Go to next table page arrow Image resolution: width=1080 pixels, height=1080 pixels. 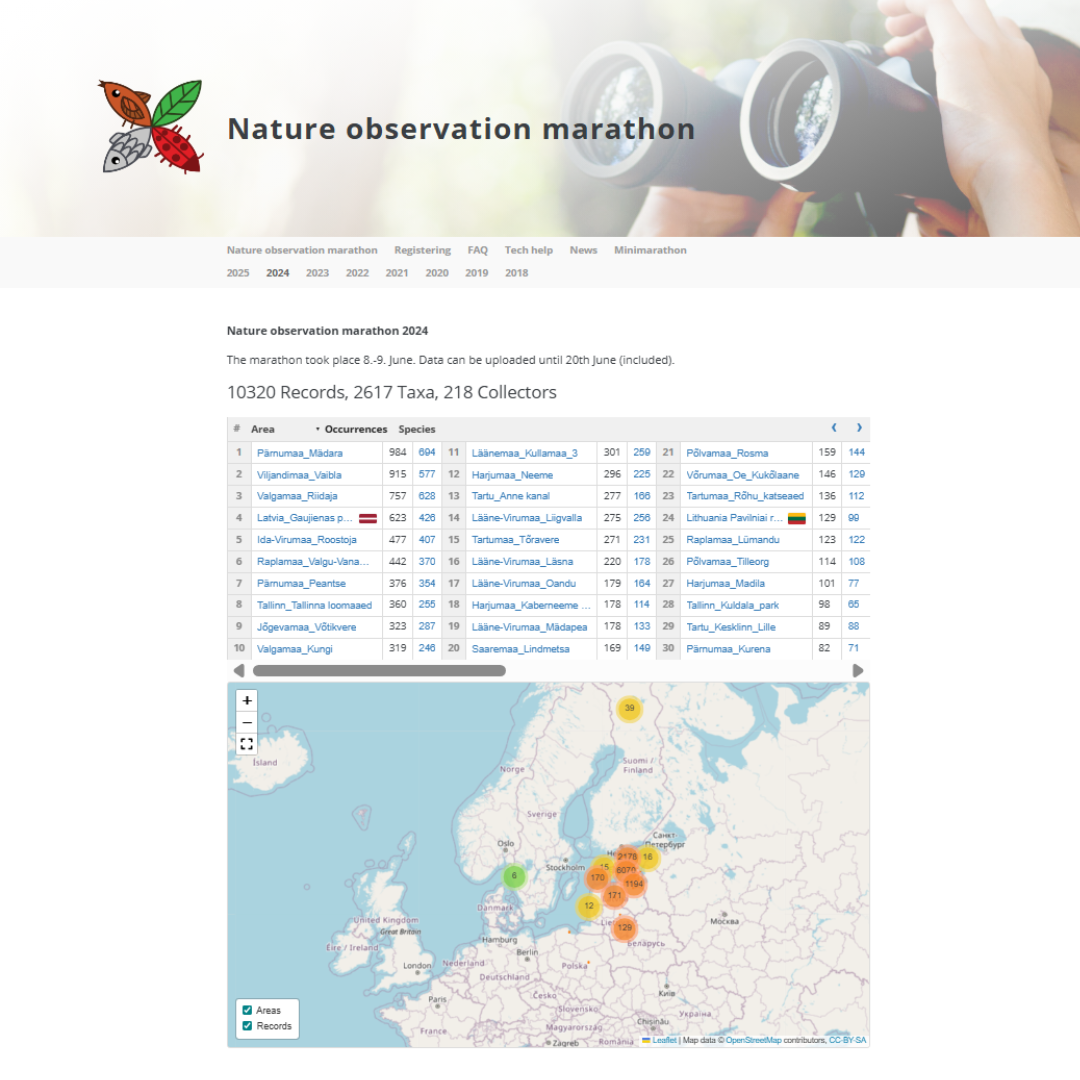tap(858, 428)
